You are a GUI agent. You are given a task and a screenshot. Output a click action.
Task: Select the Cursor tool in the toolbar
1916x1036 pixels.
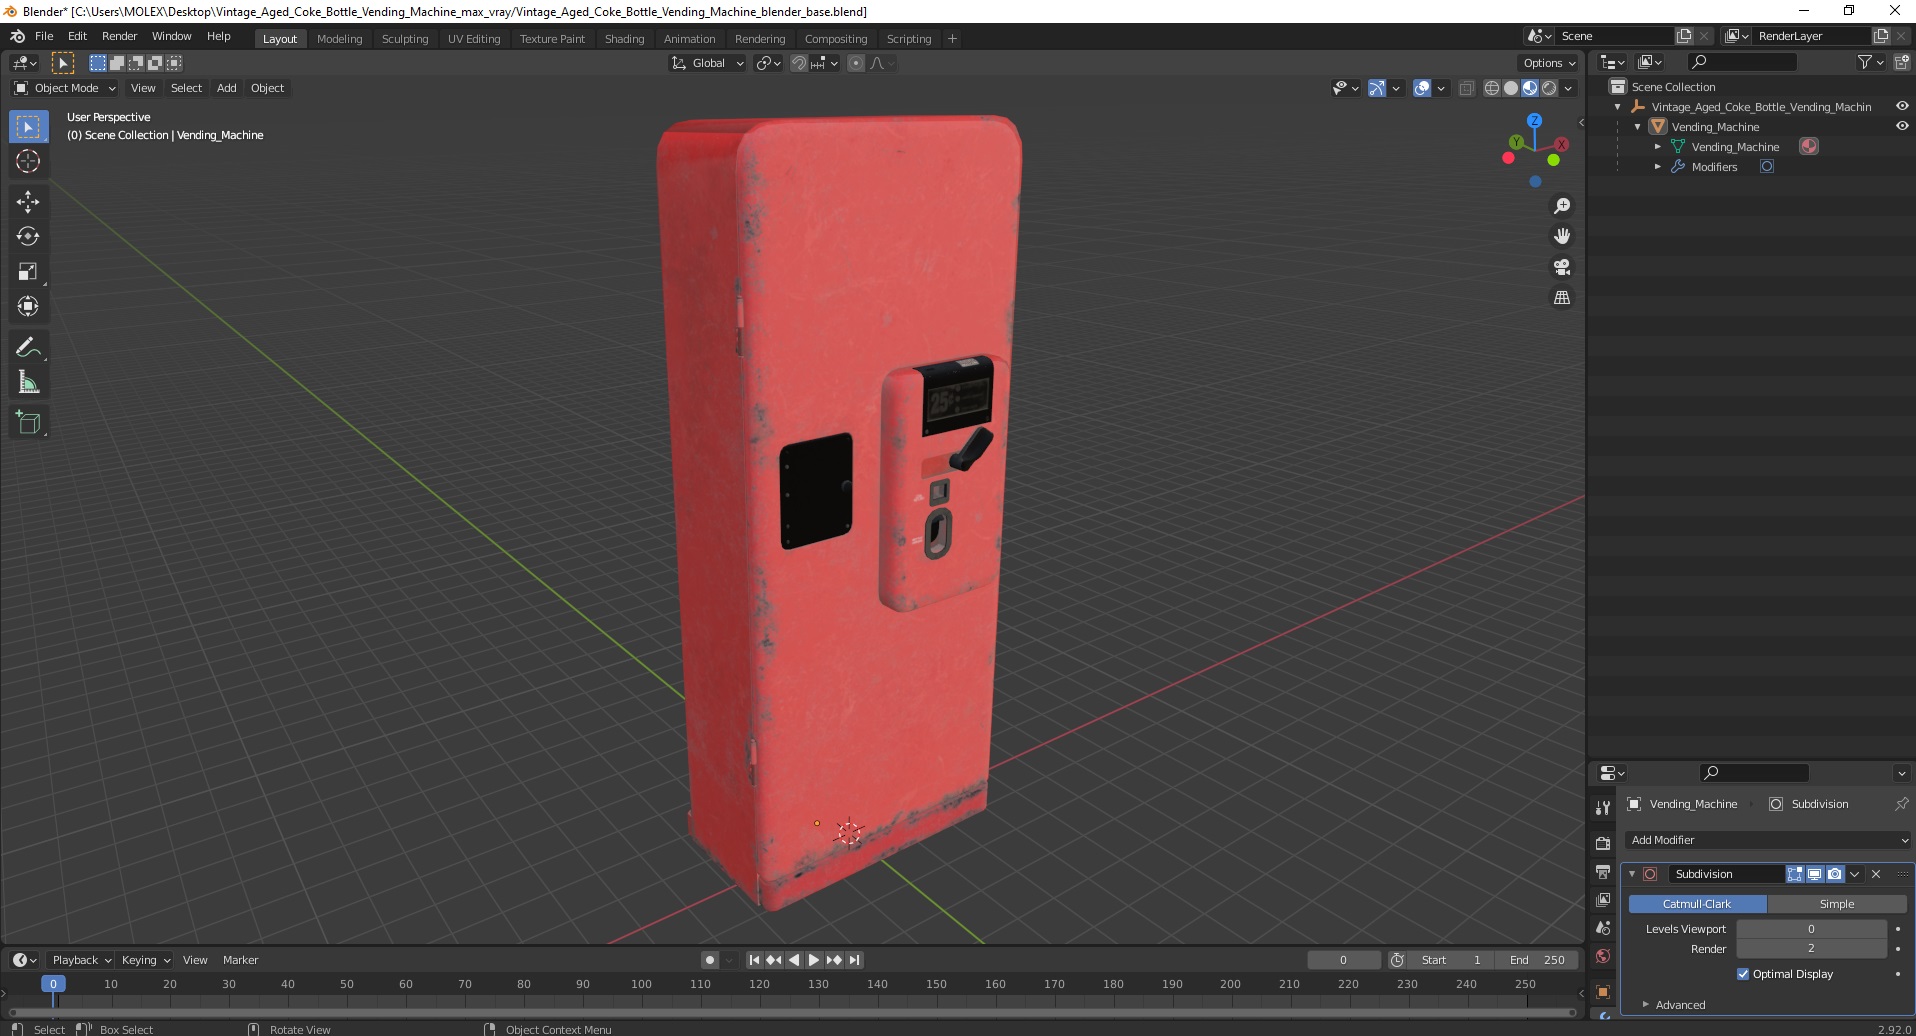coord(28,161)
